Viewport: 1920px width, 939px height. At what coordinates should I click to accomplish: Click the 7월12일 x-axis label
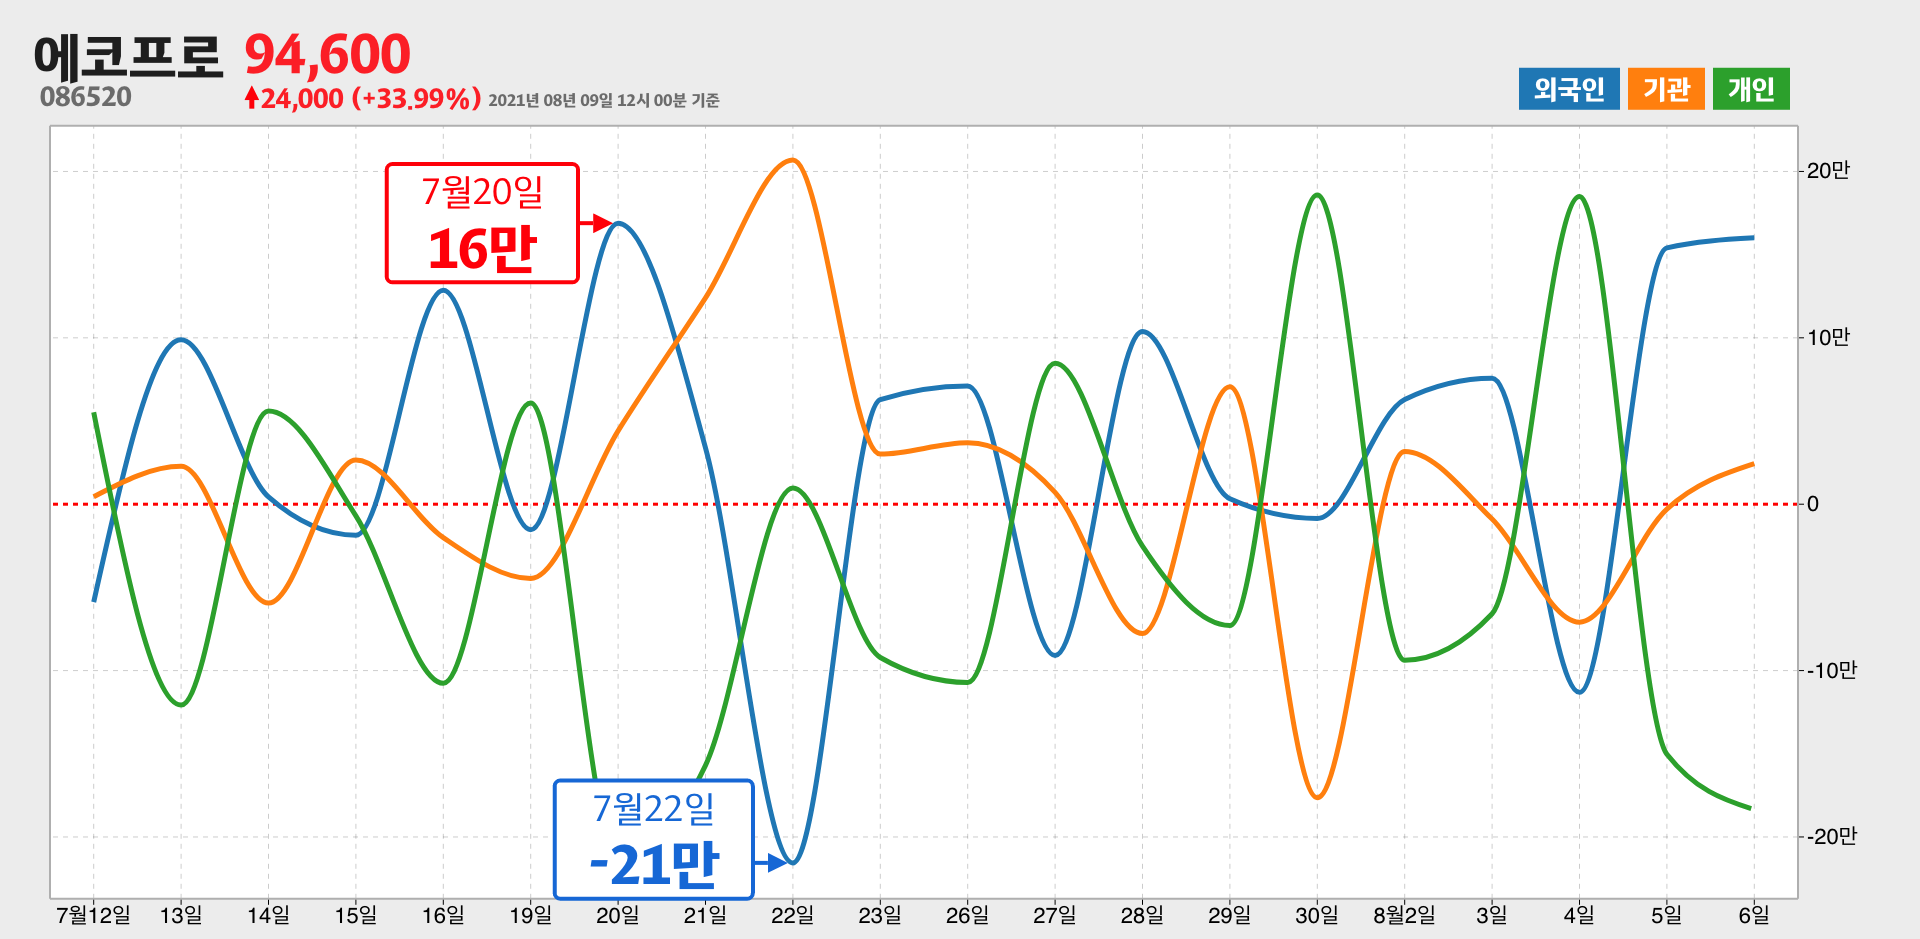coord(93,915)
